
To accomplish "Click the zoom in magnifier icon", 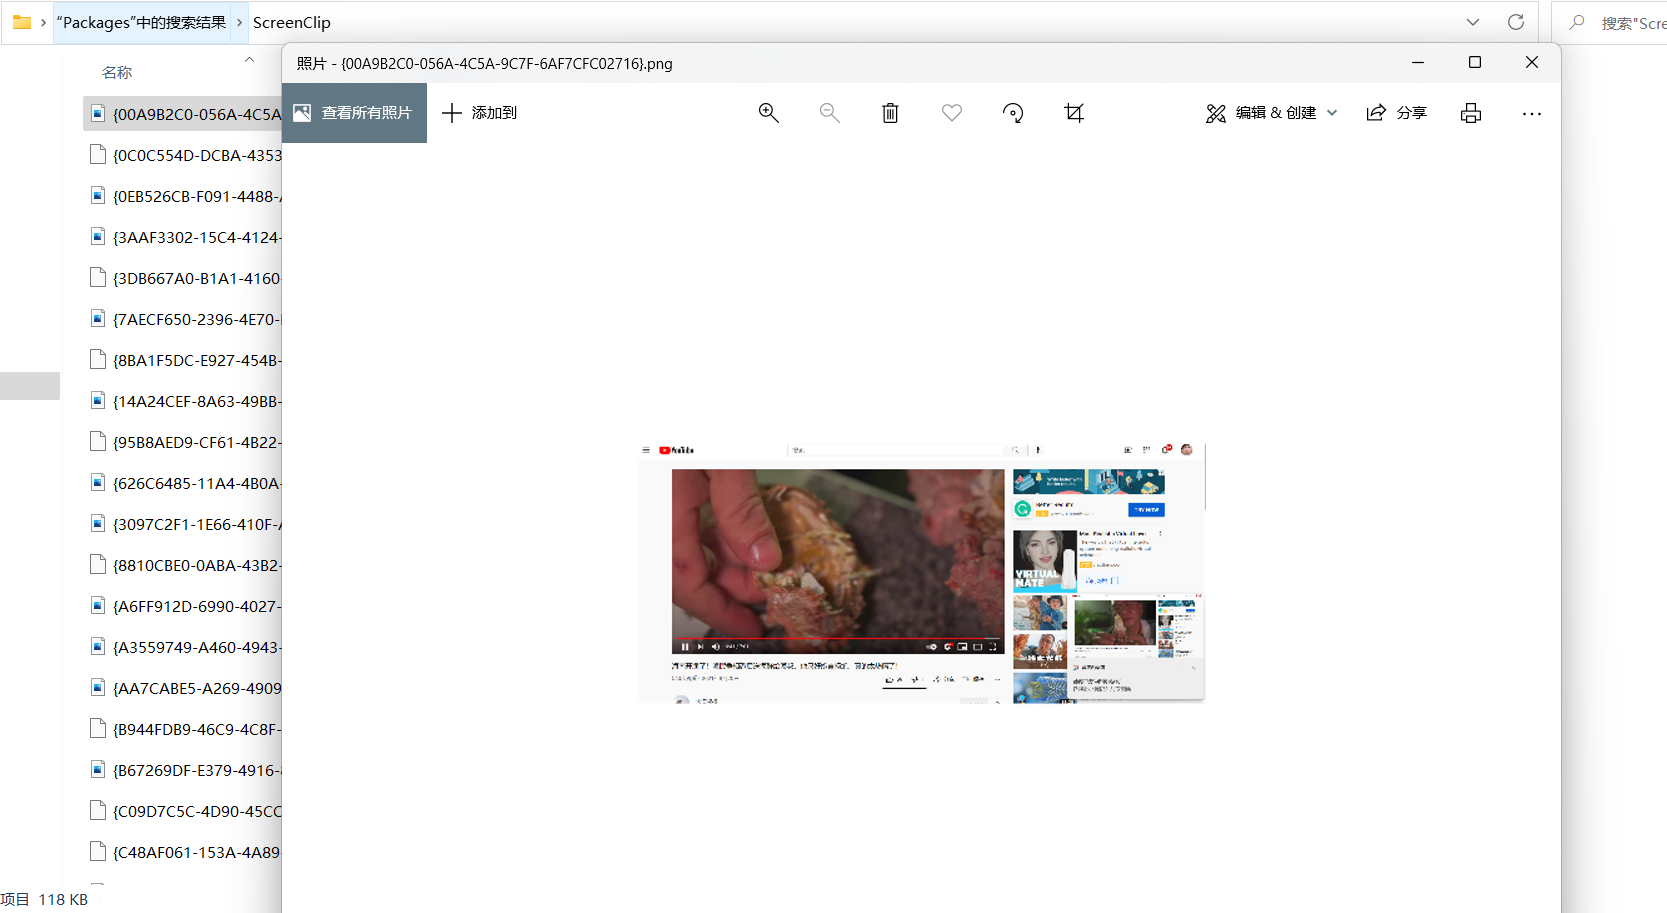I will tap(768, 113).
